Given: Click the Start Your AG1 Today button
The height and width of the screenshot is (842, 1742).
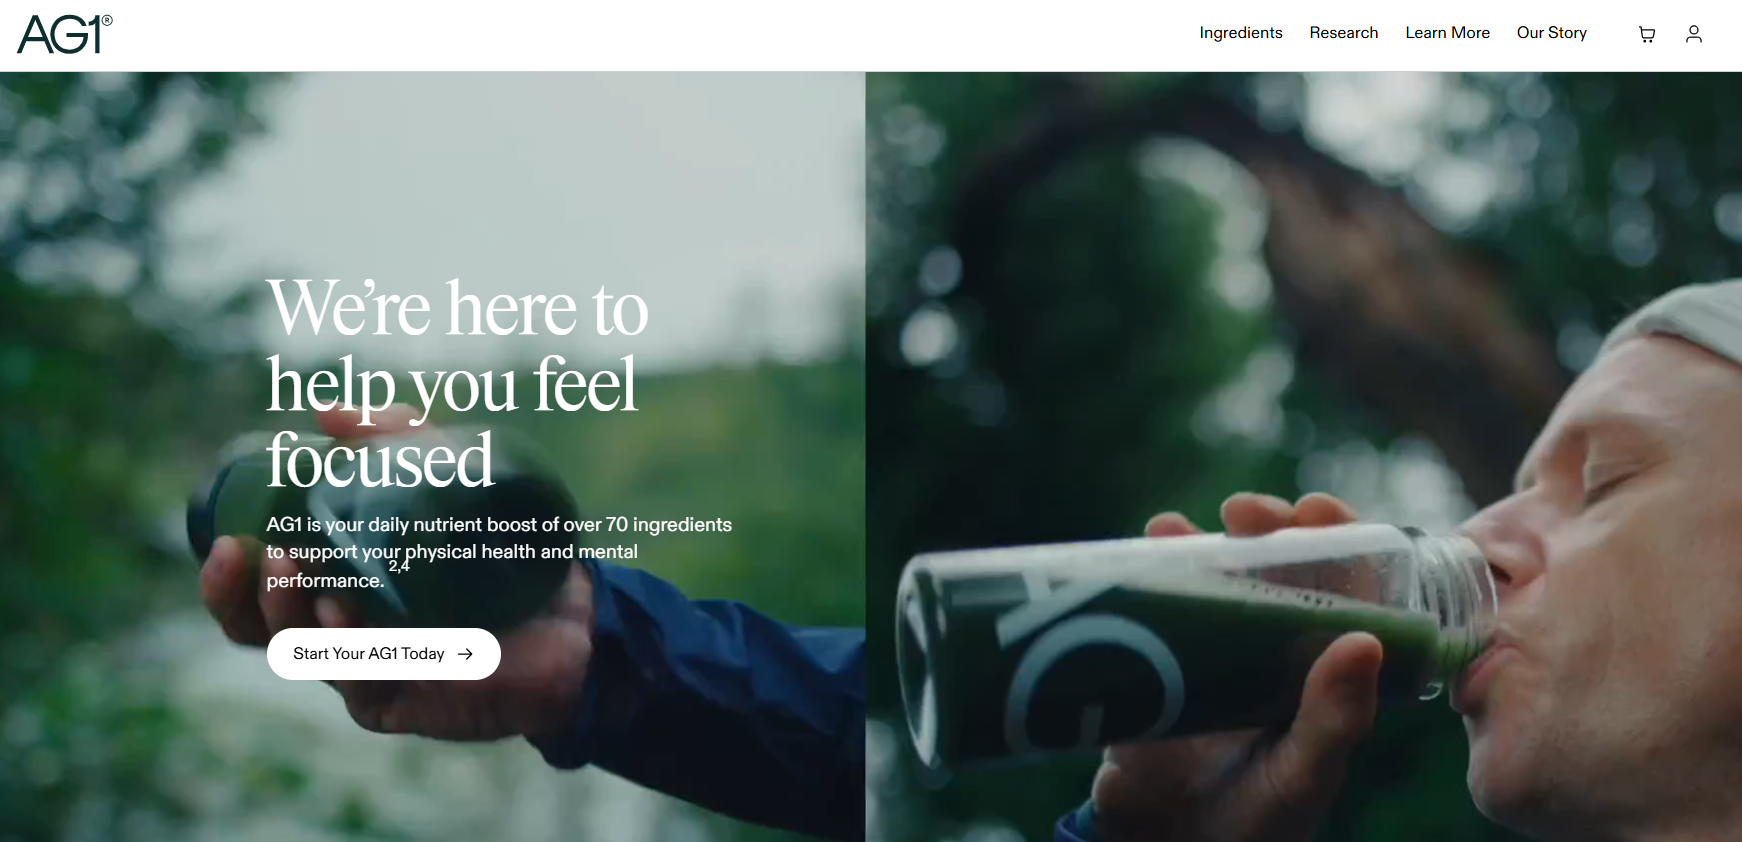Looking at the screenshot, I should [384, 654].
